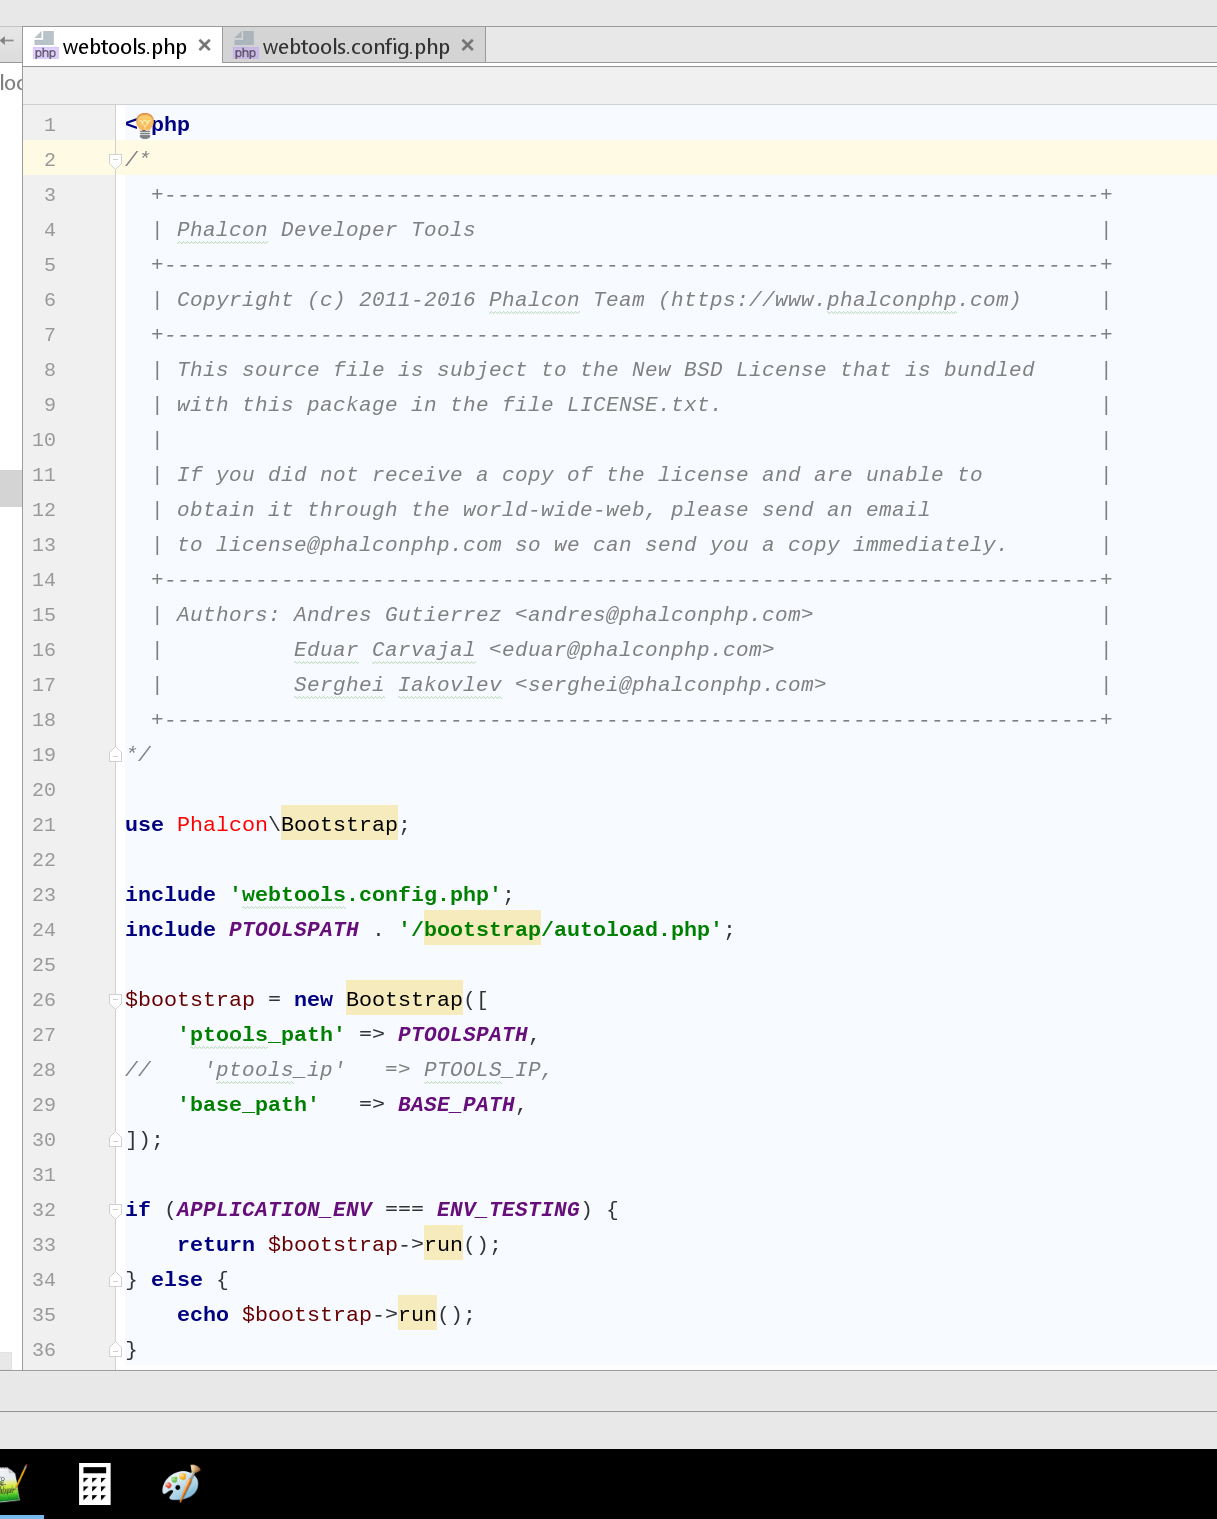
Task: Fold the $bootstrap array at line 26
Action: click(x=115, y=1000)
